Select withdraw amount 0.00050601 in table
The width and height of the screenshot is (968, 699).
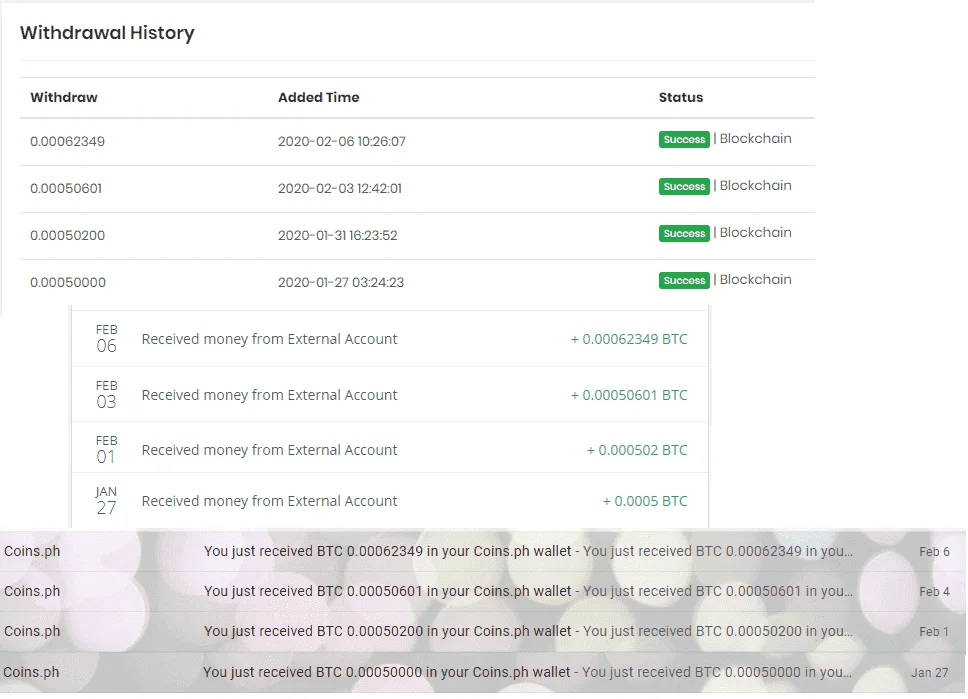click(66, 188)
